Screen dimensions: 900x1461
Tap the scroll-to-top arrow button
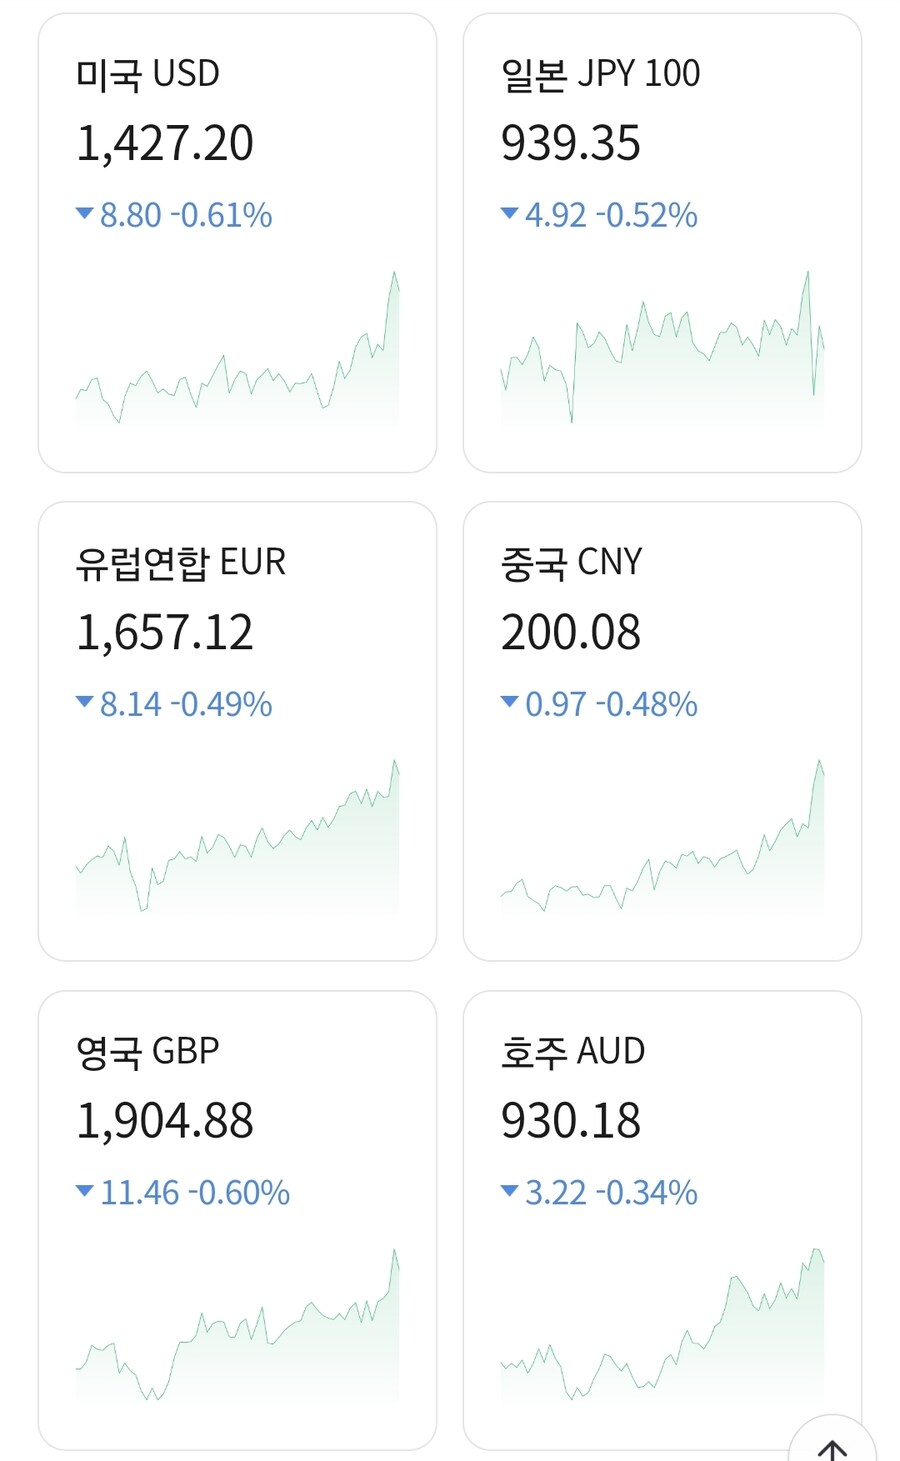pyautogui.click(x=832, y=1446)
